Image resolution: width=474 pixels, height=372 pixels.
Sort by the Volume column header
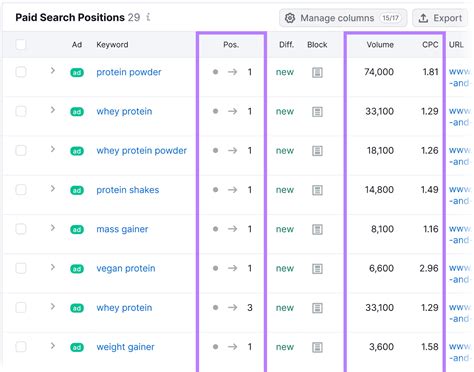click(x=380, y=45)
